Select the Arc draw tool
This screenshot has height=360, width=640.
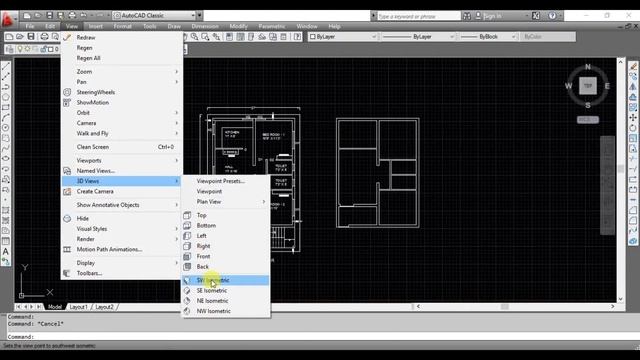[6, 118]
